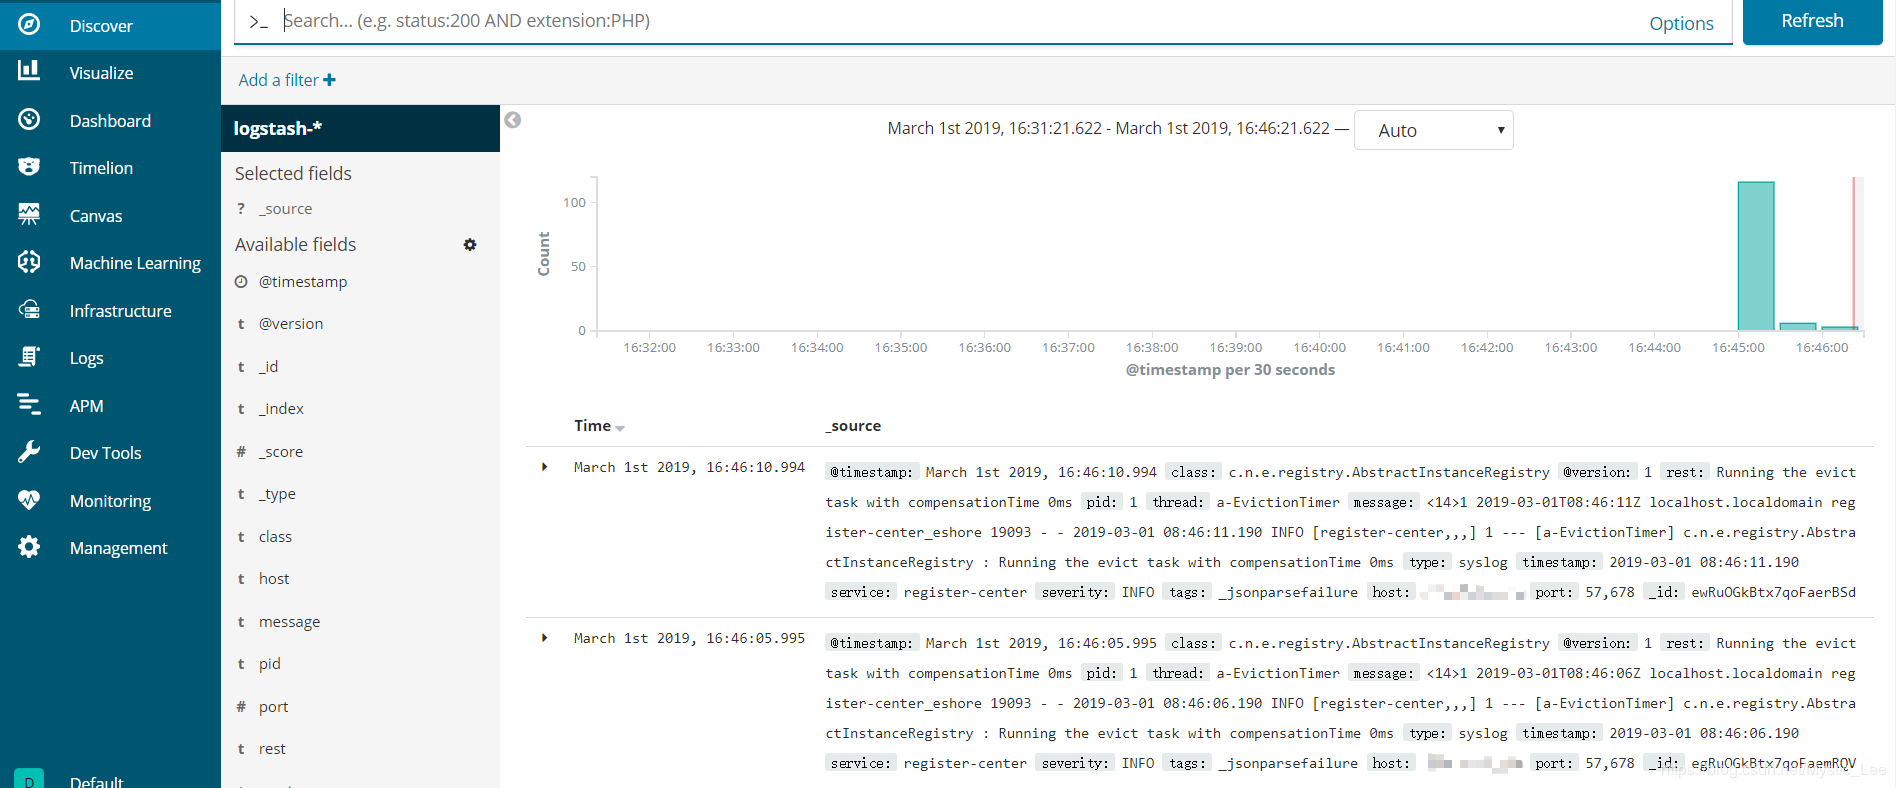Screen dimensions: 1896x788
Task: Select the class field in list
Action: click(275, 537)
